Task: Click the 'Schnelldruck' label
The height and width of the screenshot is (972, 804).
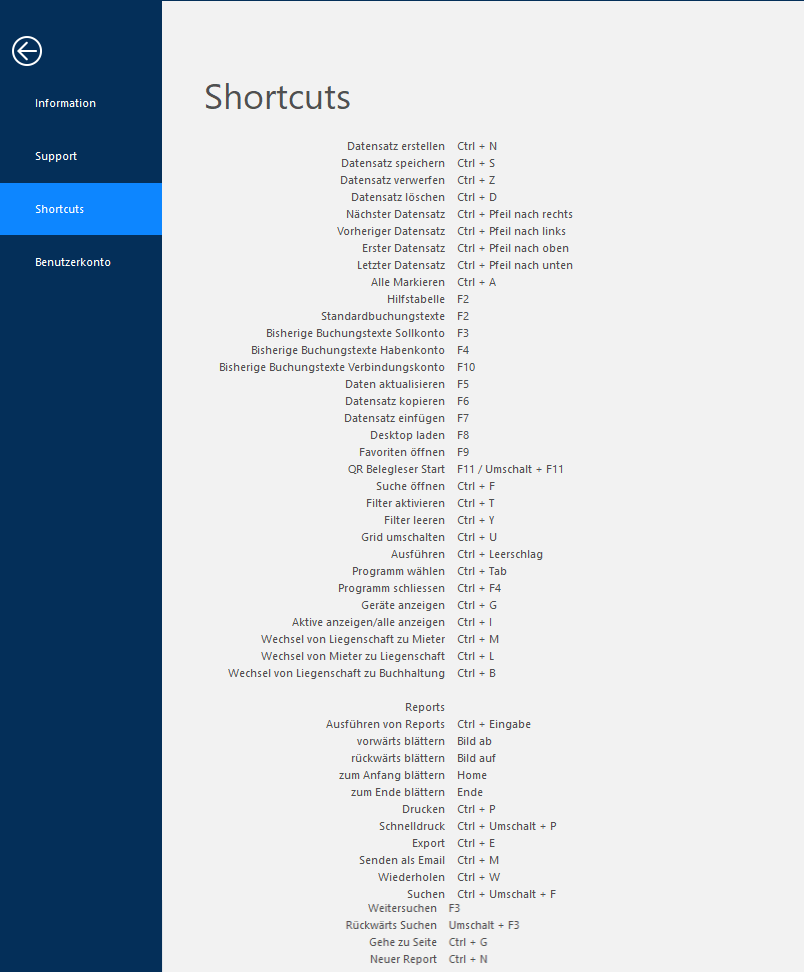Action: tap(412, 826)
